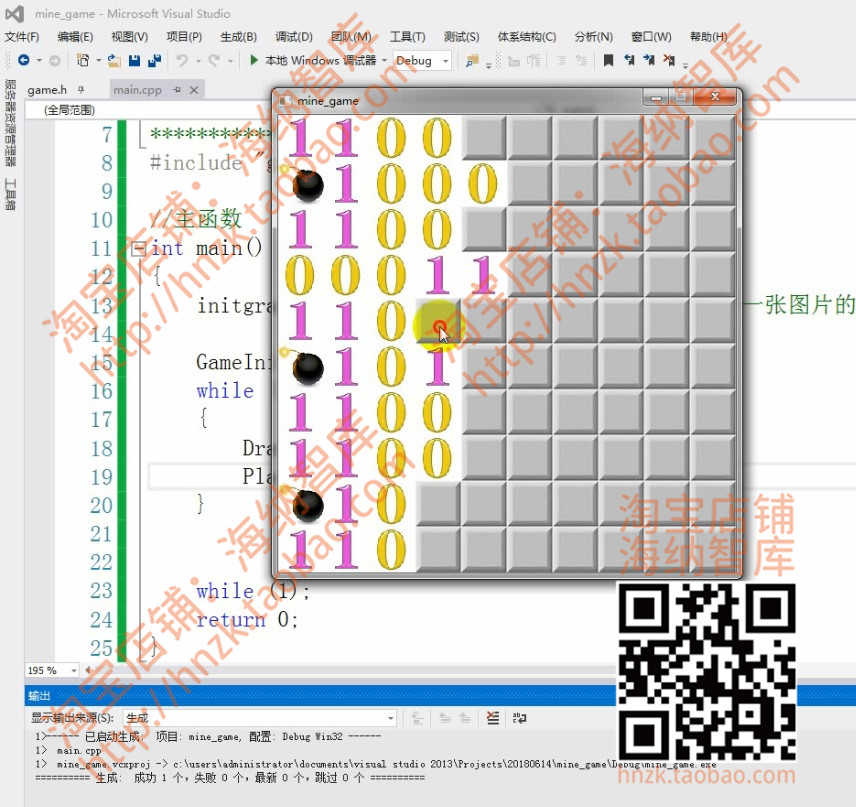Click the 成功 1 个 build summary line

229,778
